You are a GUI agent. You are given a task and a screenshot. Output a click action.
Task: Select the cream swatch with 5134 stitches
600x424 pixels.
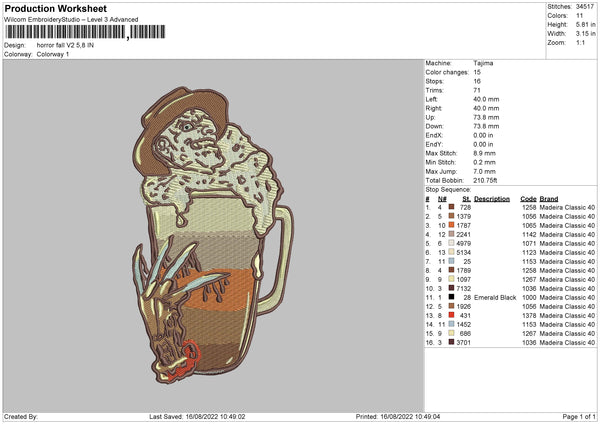452,252
